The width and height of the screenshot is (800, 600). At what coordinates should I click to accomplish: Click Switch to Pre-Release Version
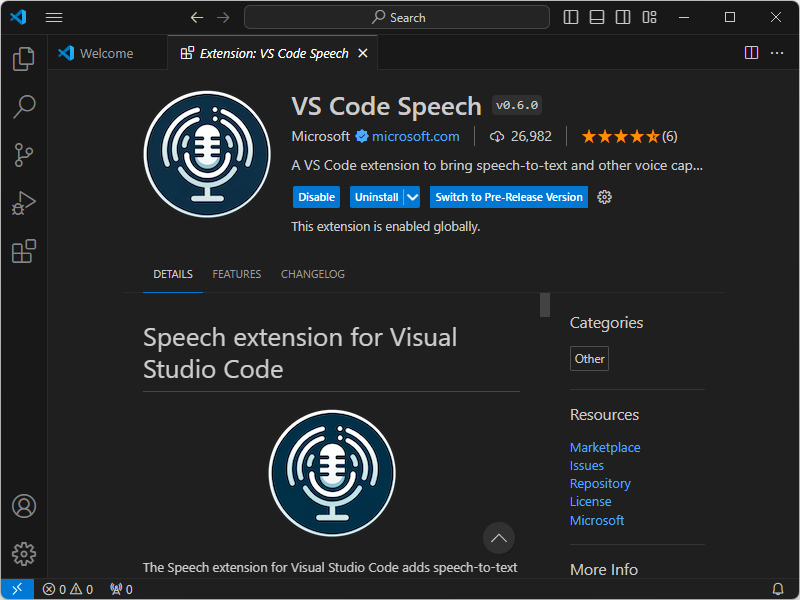(x=508, y=197)
